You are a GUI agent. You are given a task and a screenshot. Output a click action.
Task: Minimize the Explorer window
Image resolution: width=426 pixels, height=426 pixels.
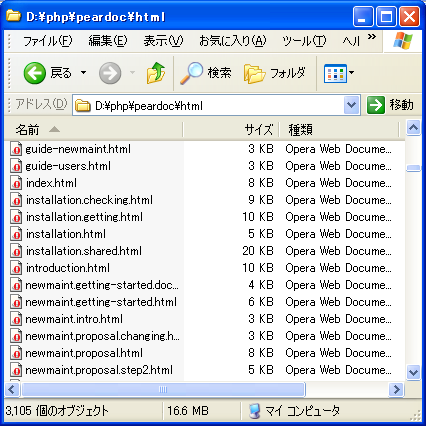pos(363,16)
